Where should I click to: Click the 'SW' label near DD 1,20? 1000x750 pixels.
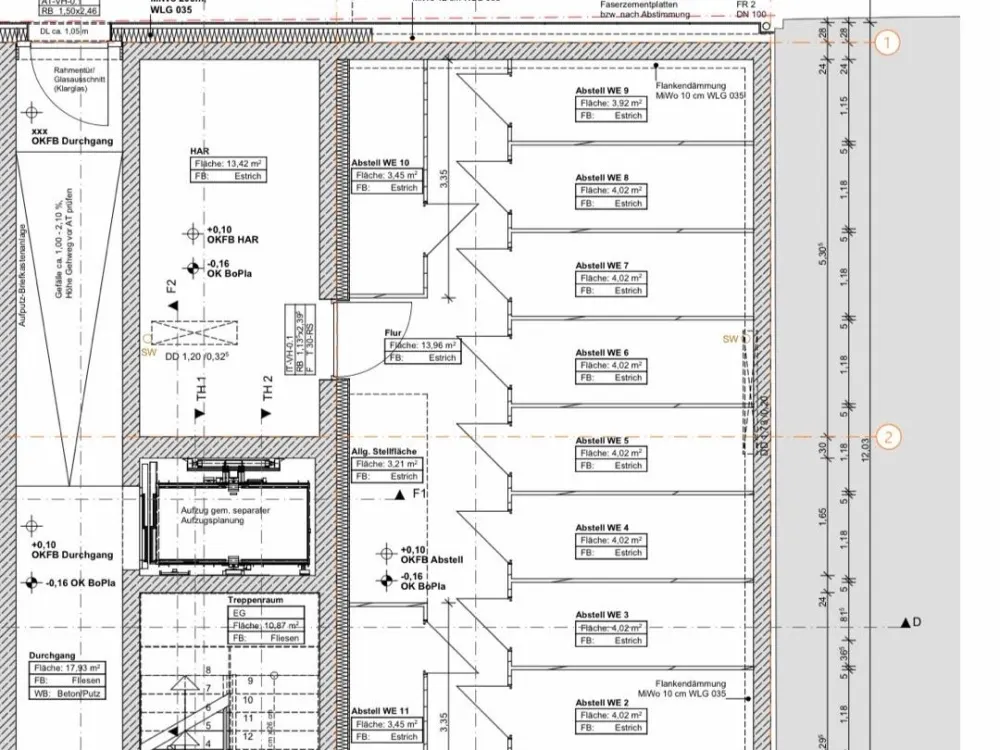click(x=149, y=353)
